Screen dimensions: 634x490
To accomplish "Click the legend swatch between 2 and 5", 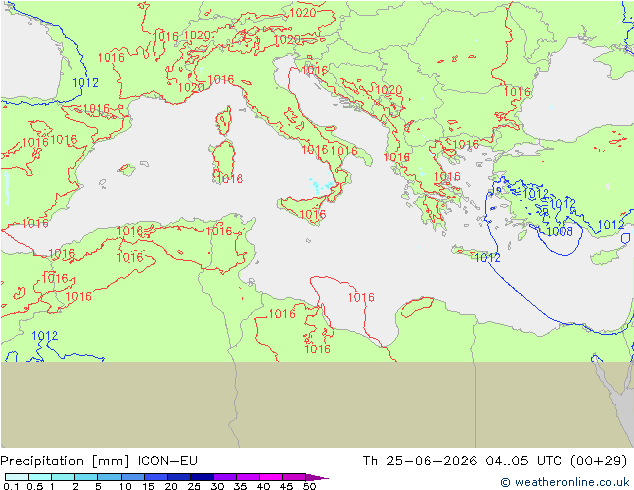I will coord(86,477).
